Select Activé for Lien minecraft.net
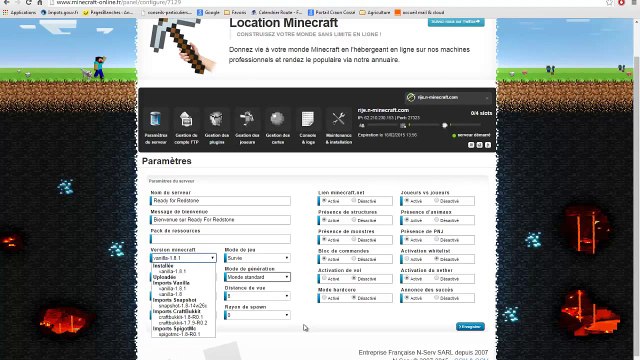 coord(324,201)
